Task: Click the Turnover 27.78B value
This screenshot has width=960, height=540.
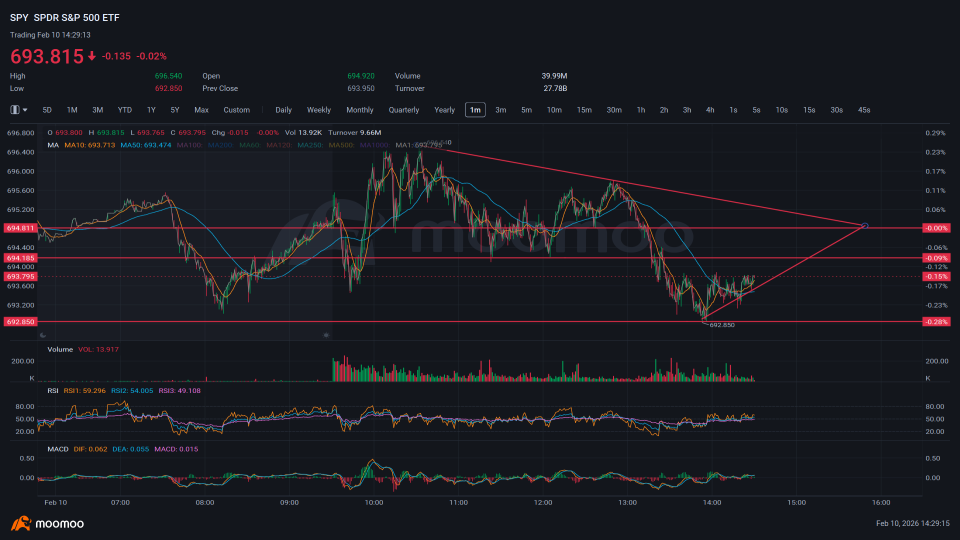Action: 555,89
